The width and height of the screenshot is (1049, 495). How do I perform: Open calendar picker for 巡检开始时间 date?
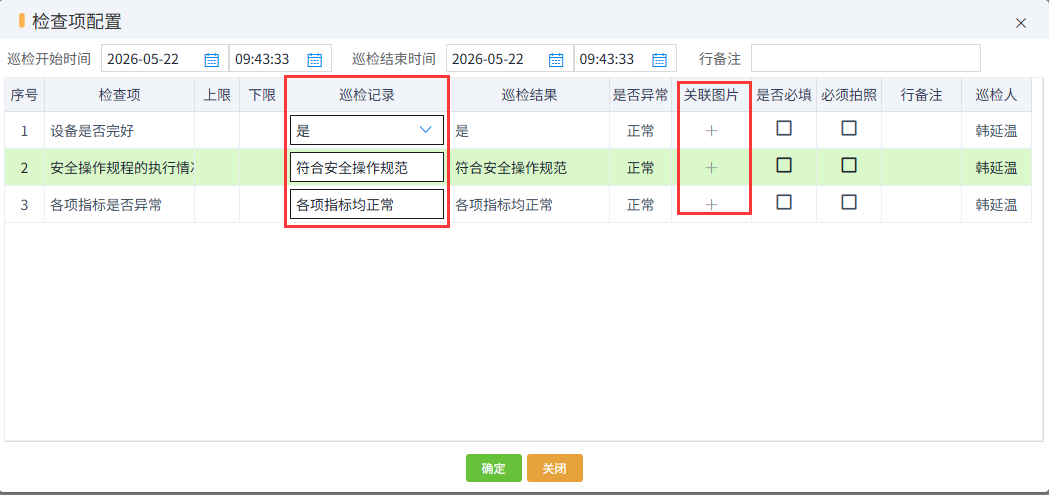pos(211,59)
